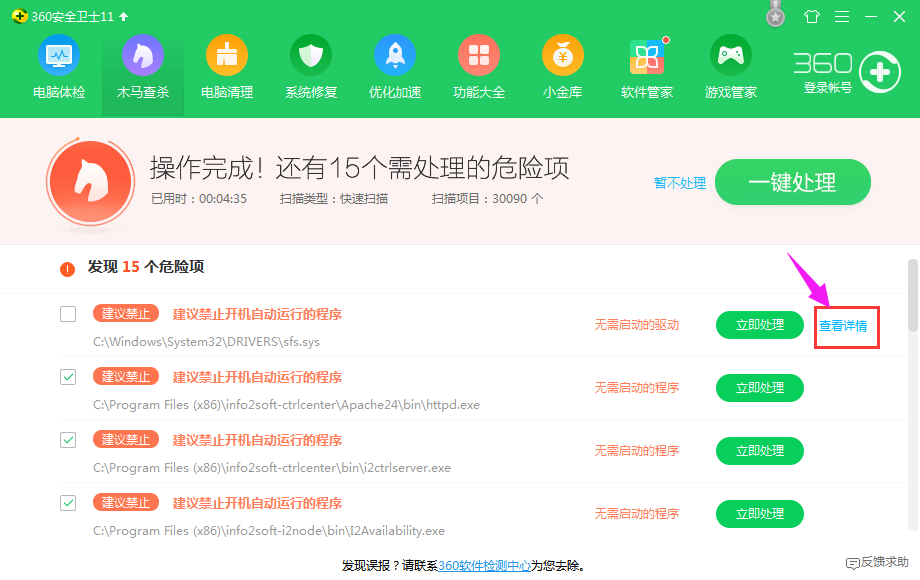The image size is (920, 580).
Task: Click the 建议禁止 tag on sfs.sys row
Action: (126, 313)
